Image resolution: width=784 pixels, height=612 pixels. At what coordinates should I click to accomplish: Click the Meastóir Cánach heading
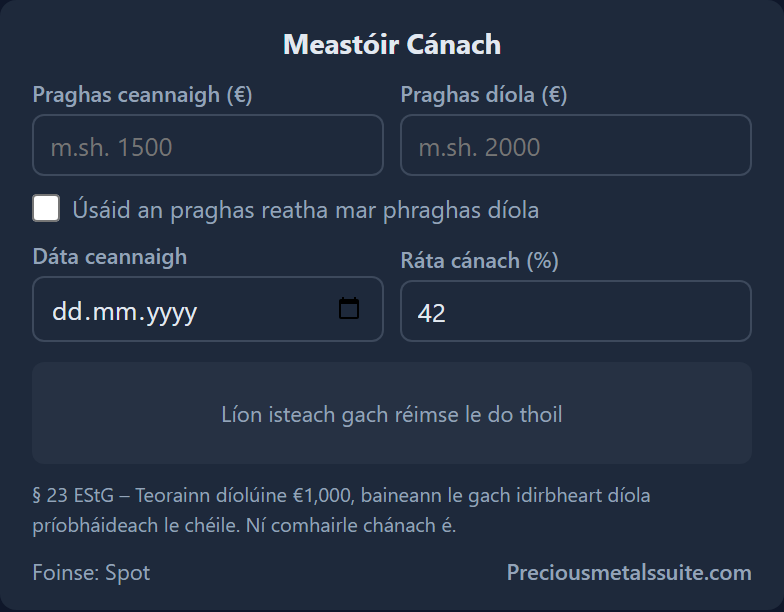(392, 44)
